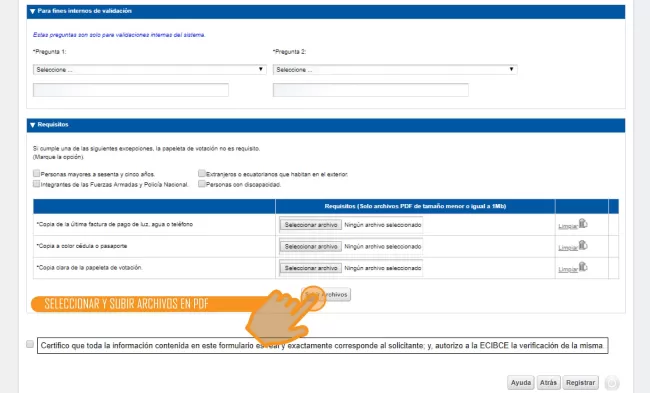This screenshot has height=393, width=650.
Task: Click 'Copia a color cédula o pasaporte' text
Action: click(82, 246)
